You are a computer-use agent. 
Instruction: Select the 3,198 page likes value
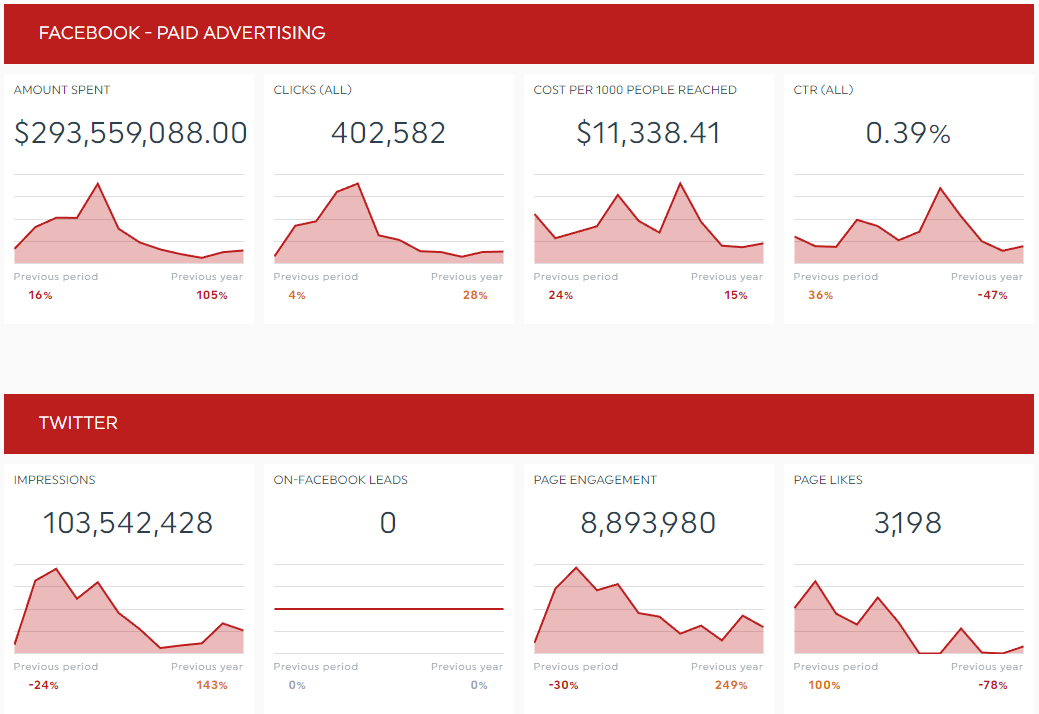pos(908,523)
